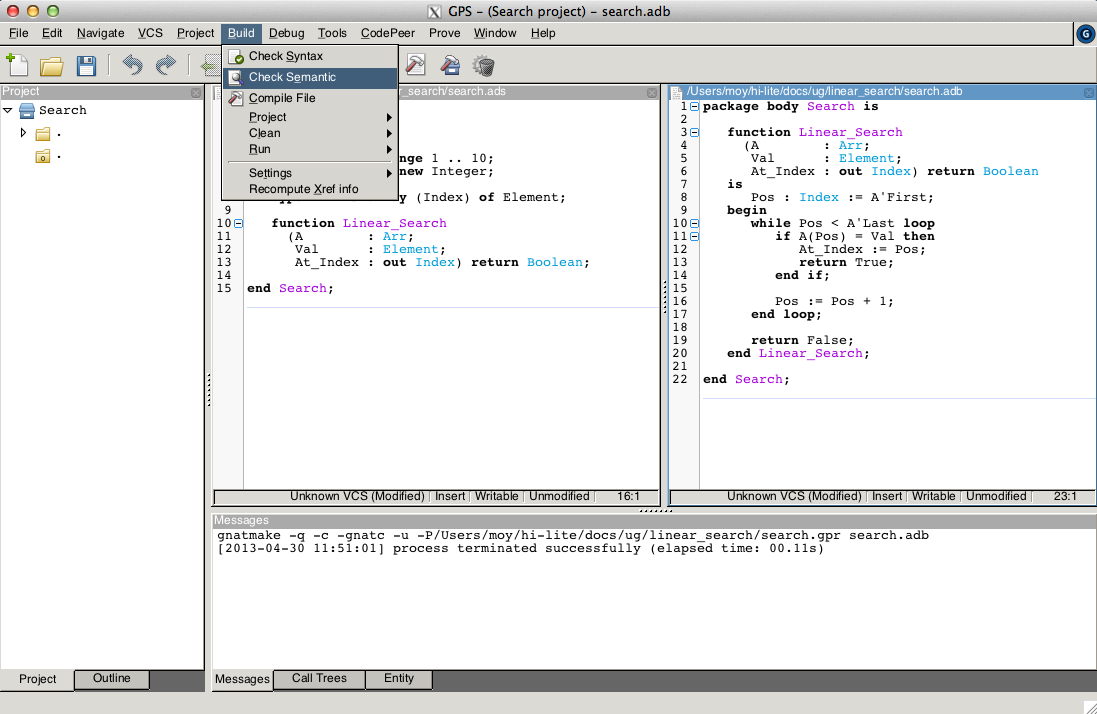Click cursor position 23:1 in search.adb status bar
The height and width of the screenshot is (714, 1097).
tap(1065, 496)
